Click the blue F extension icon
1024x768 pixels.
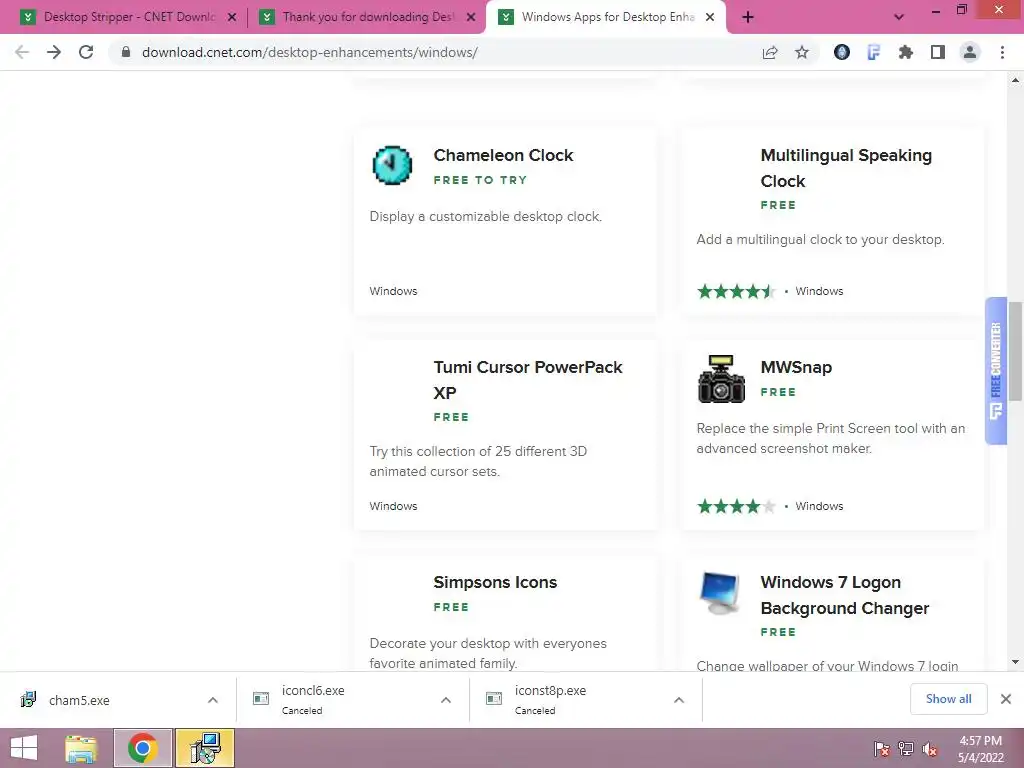[873, 52]
